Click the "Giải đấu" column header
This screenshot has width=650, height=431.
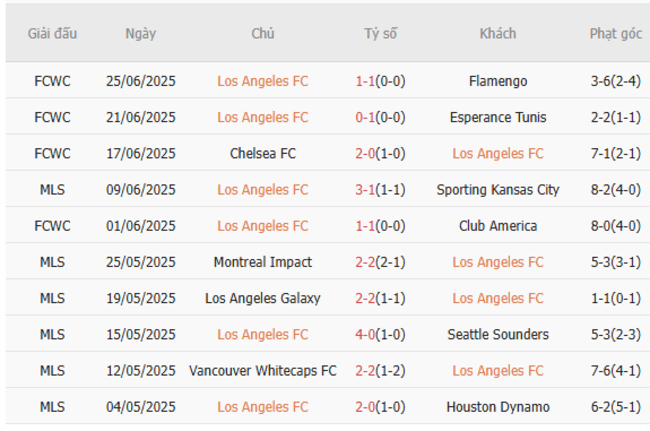52,34
